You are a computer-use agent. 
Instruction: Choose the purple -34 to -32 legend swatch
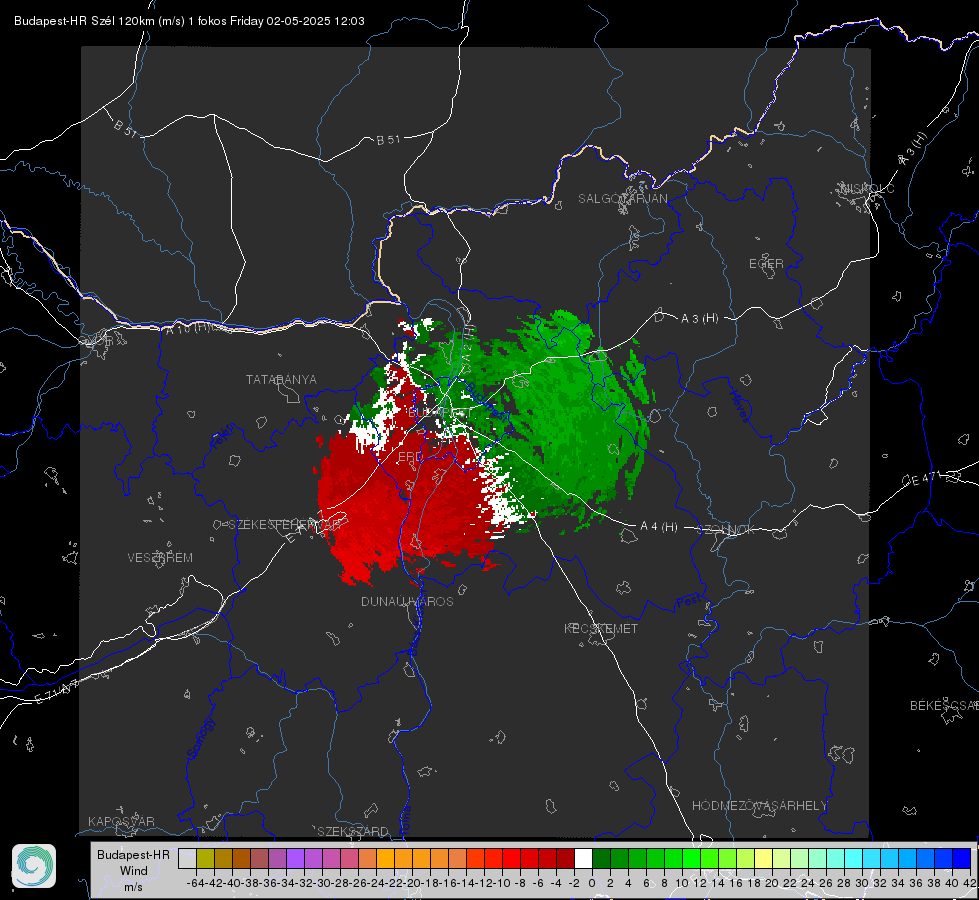(x=295, y=858)
